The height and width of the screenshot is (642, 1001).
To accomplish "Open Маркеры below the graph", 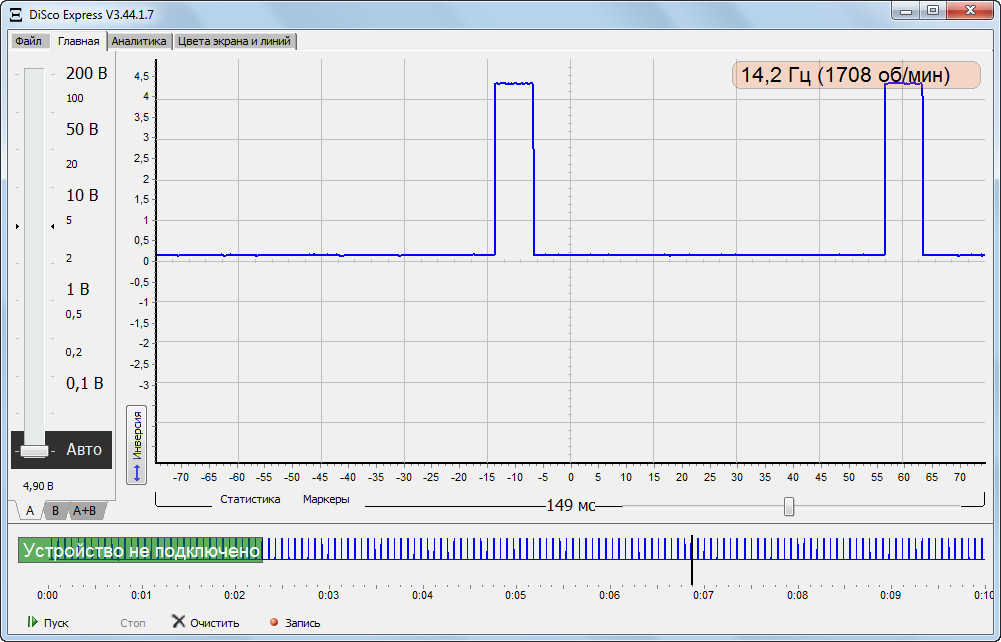I will point(326,499).
